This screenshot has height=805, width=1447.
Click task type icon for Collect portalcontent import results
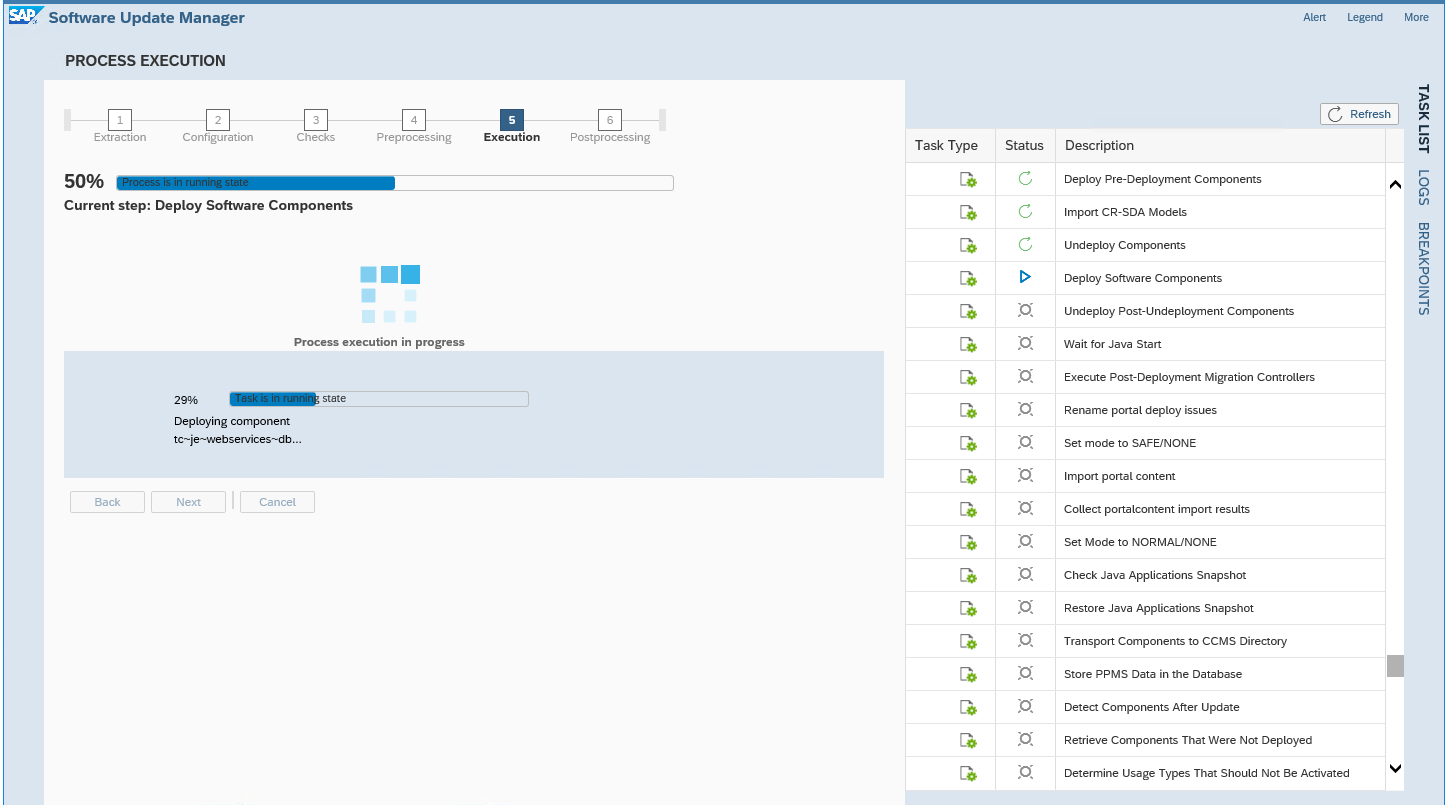coord(968,510)
